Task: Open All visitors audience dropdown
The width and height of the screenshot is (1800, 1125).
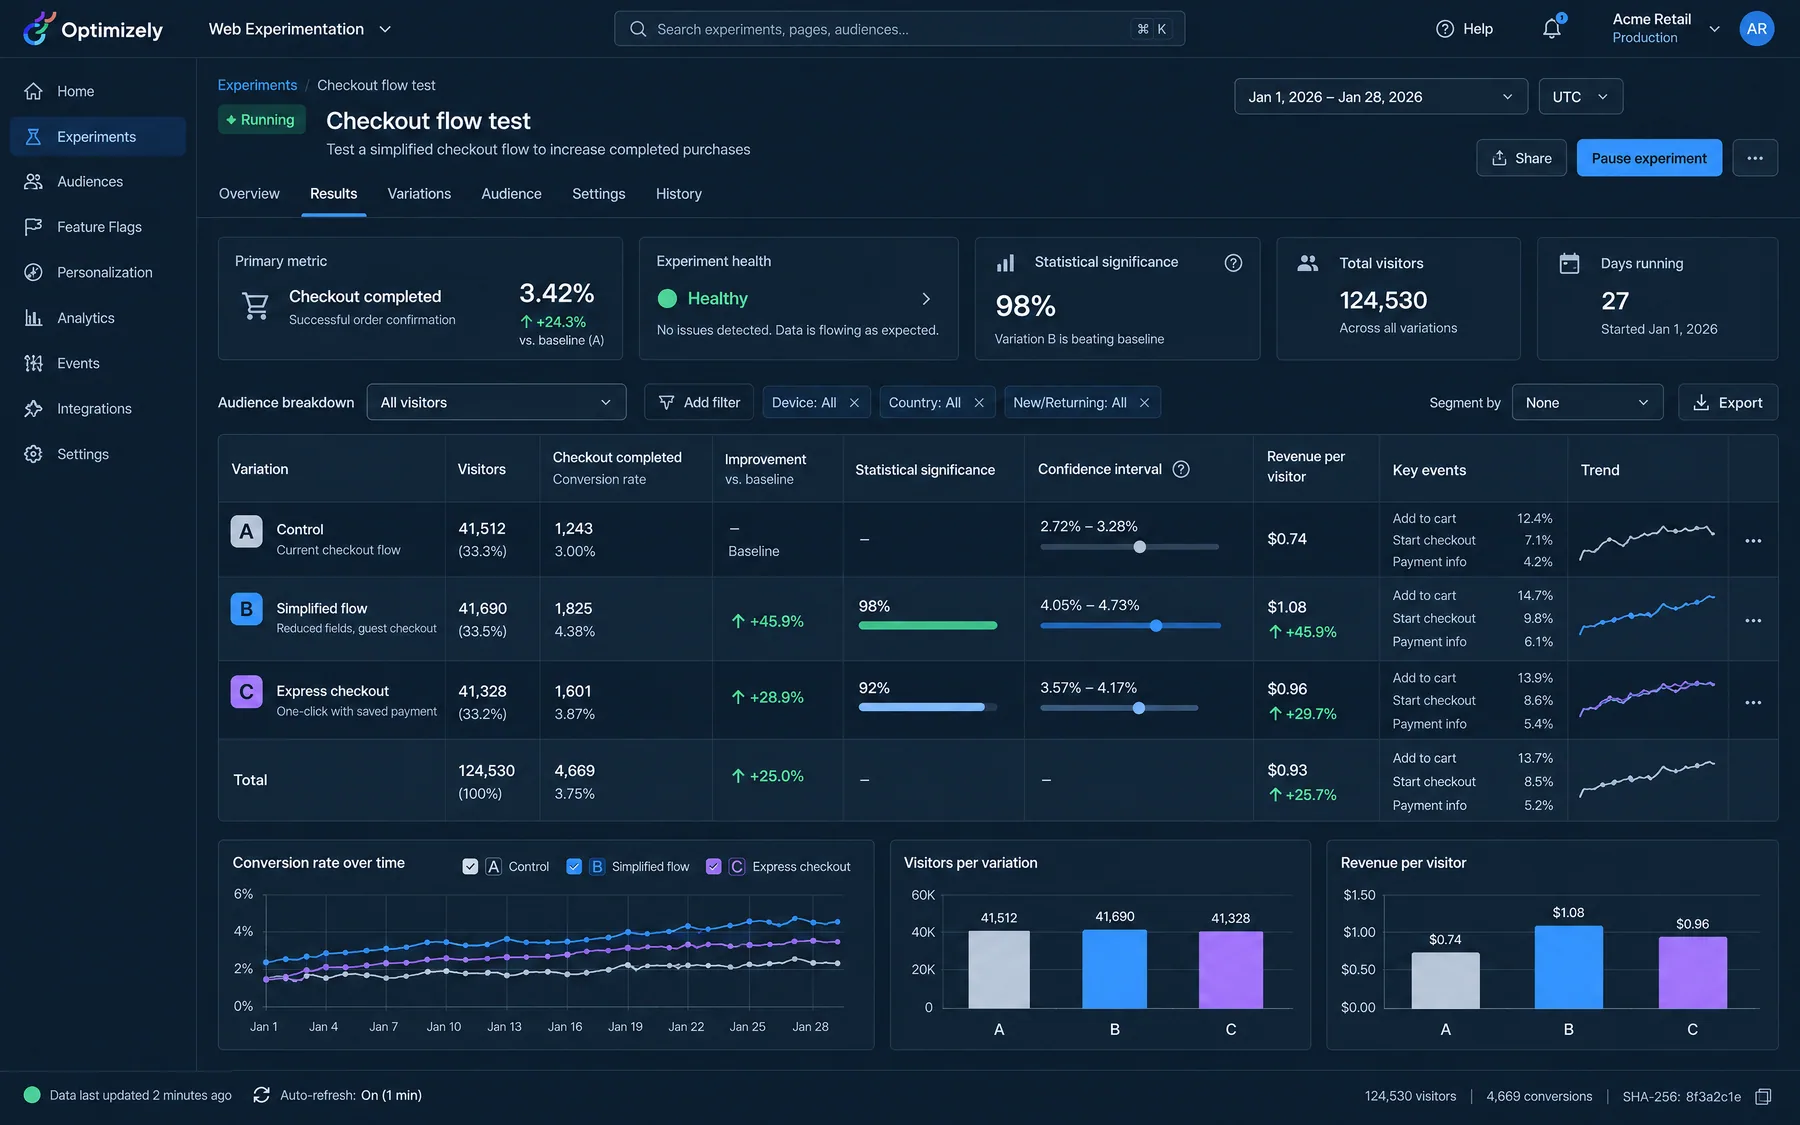Action: 496,402
